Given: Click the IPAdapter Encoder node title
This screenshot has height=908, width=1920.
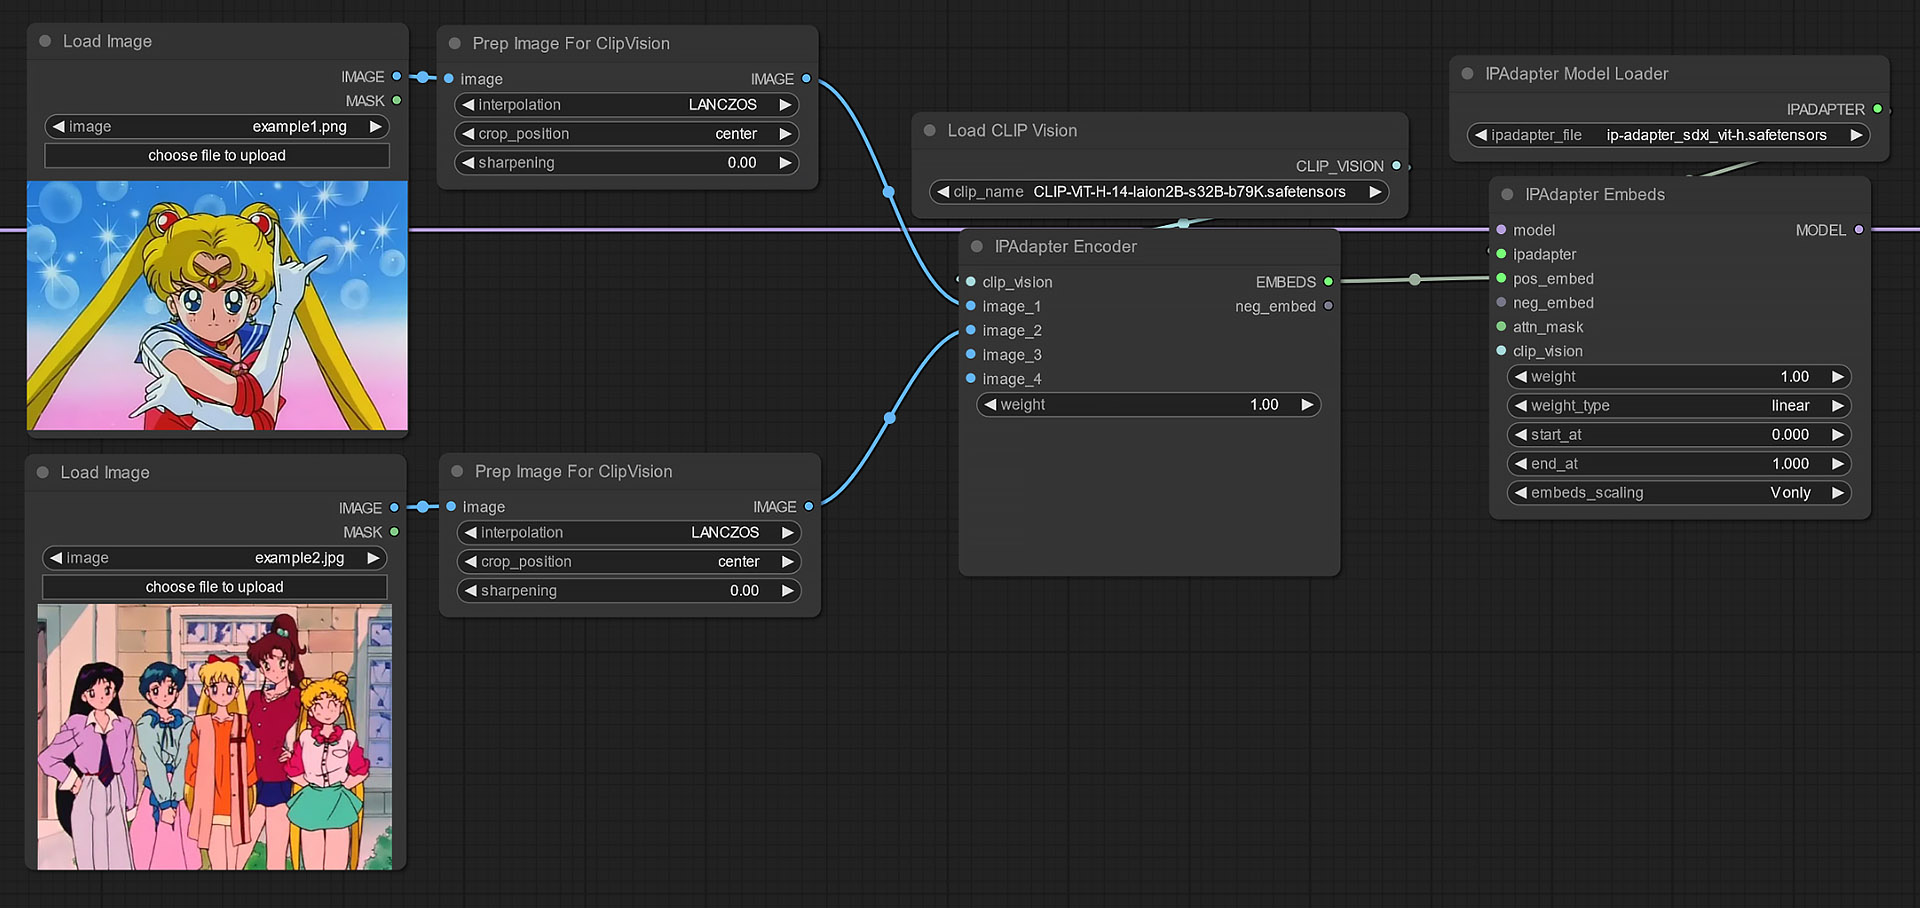Looking at the screenshot, I should click(1065, 247).
